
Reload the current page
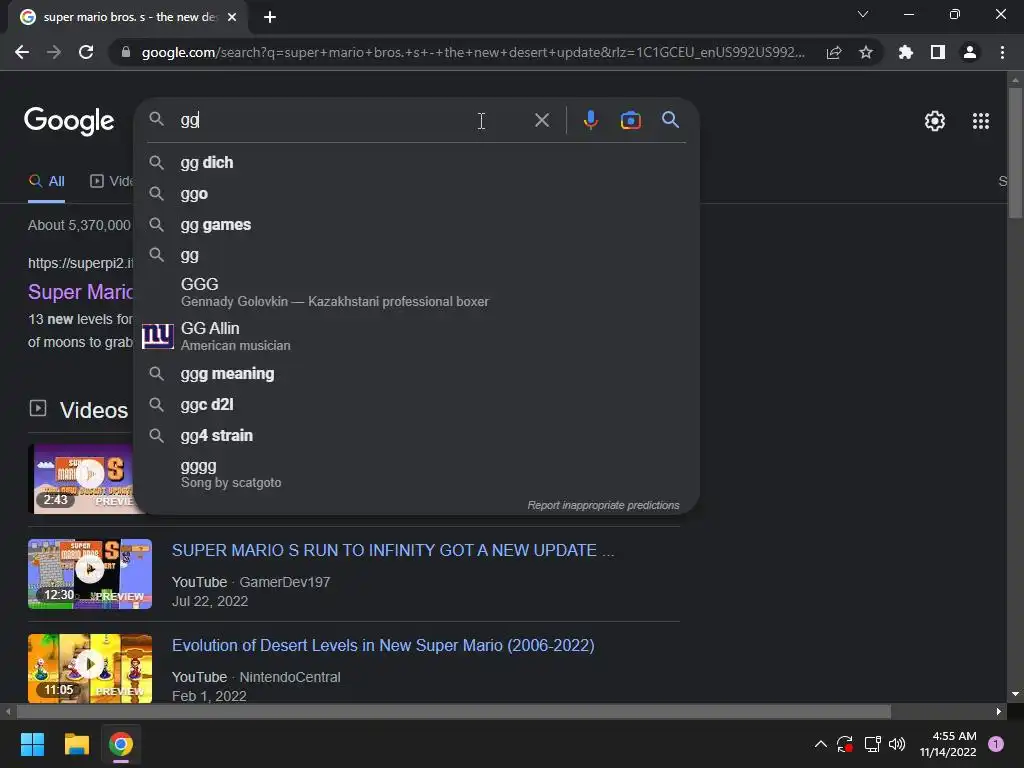[x=86, y=52]
